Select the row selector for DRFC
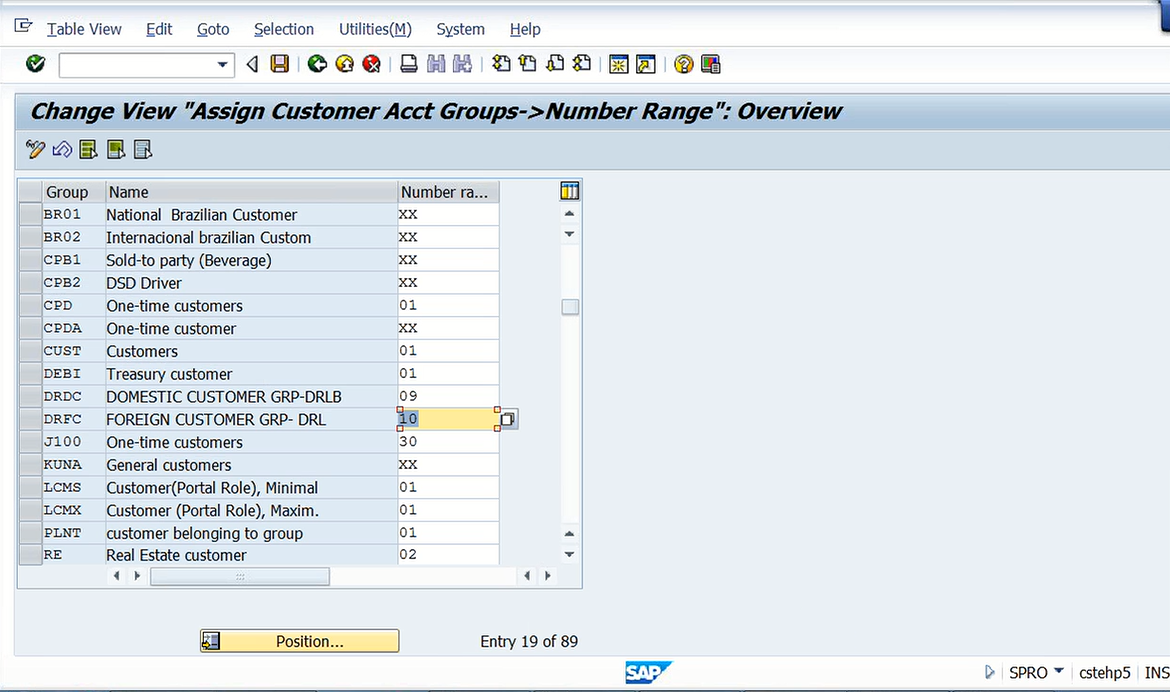Image resolution: width=1170 pixels, height=692 pixels. point(30,420)
